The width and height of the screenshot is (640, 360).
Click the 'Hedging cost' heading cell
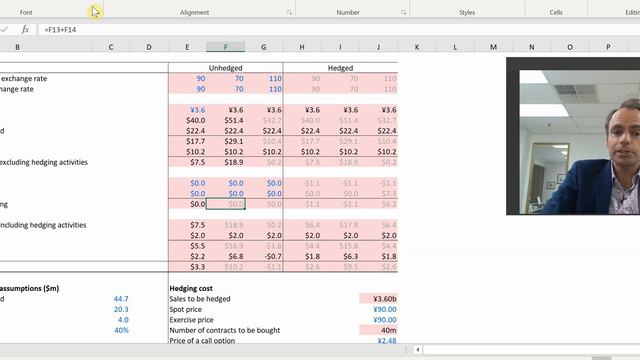(x=191, y=288)
